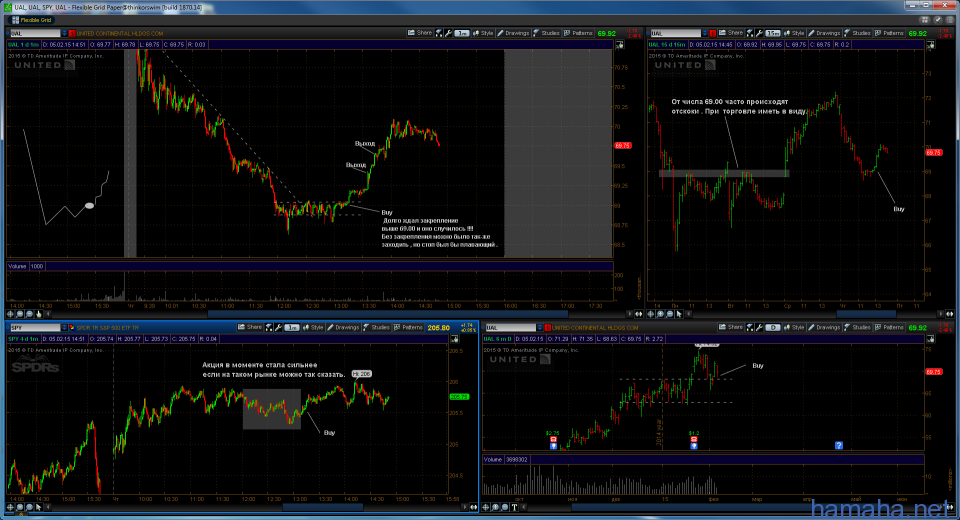Click wrench icon in top-right 15m chart

[x=759, y=33]
